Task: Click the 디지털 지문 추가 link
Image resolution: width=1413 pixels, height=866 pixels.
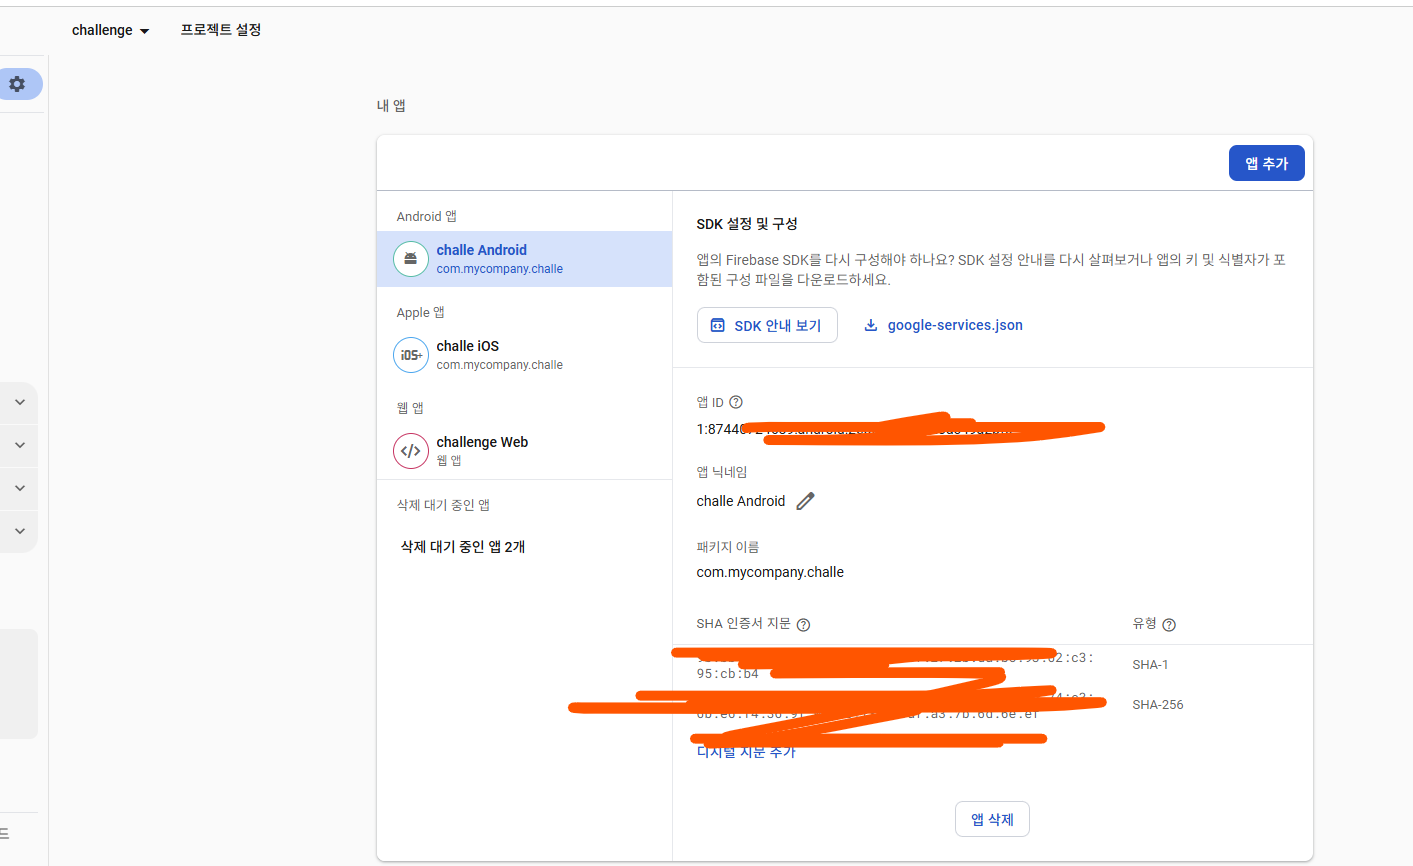Action: pos(746,752)
